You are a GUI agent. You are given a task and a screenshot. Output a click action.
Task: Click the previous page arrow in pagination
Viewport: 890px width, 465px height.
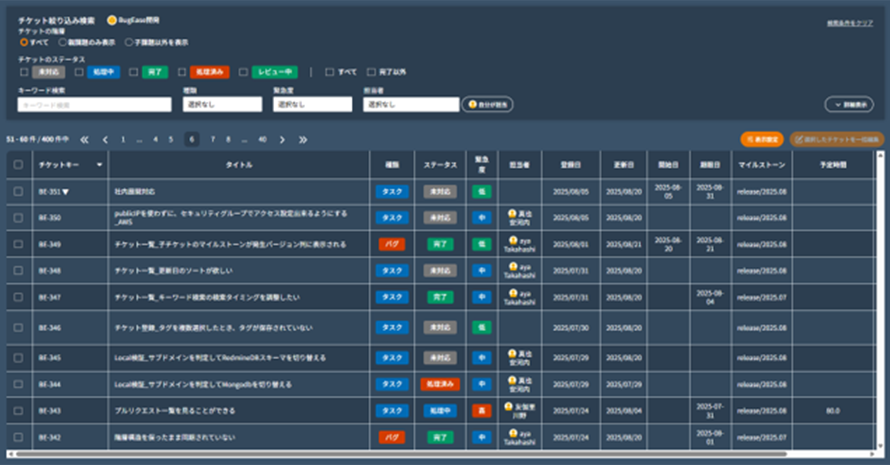(105, 140)
